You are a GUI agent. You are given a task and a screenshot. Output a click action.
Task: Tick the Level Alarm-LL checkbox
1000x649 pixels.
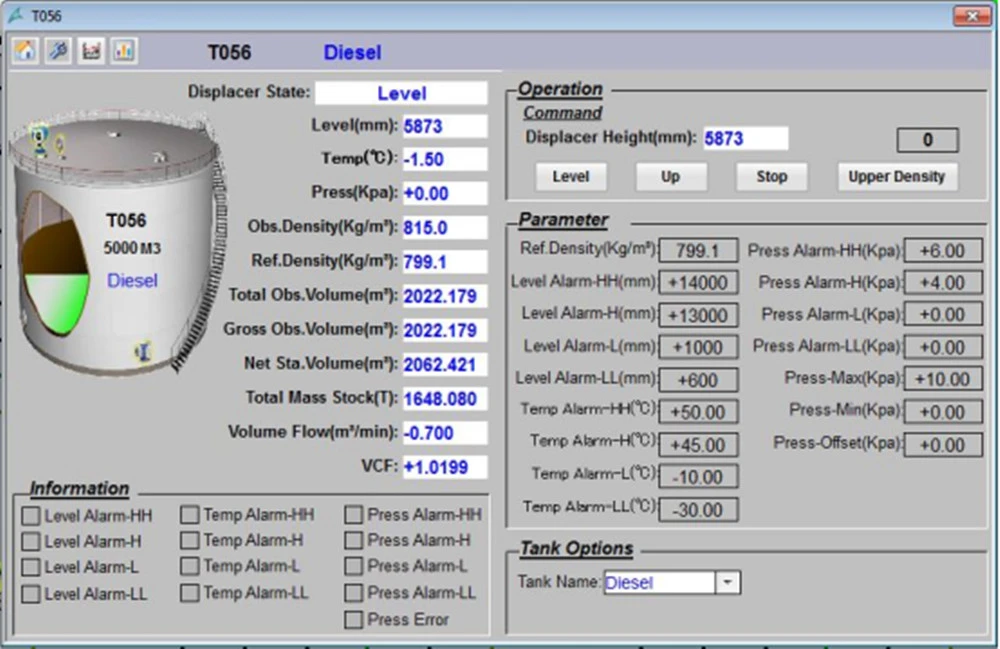click(x=31, y=594)
